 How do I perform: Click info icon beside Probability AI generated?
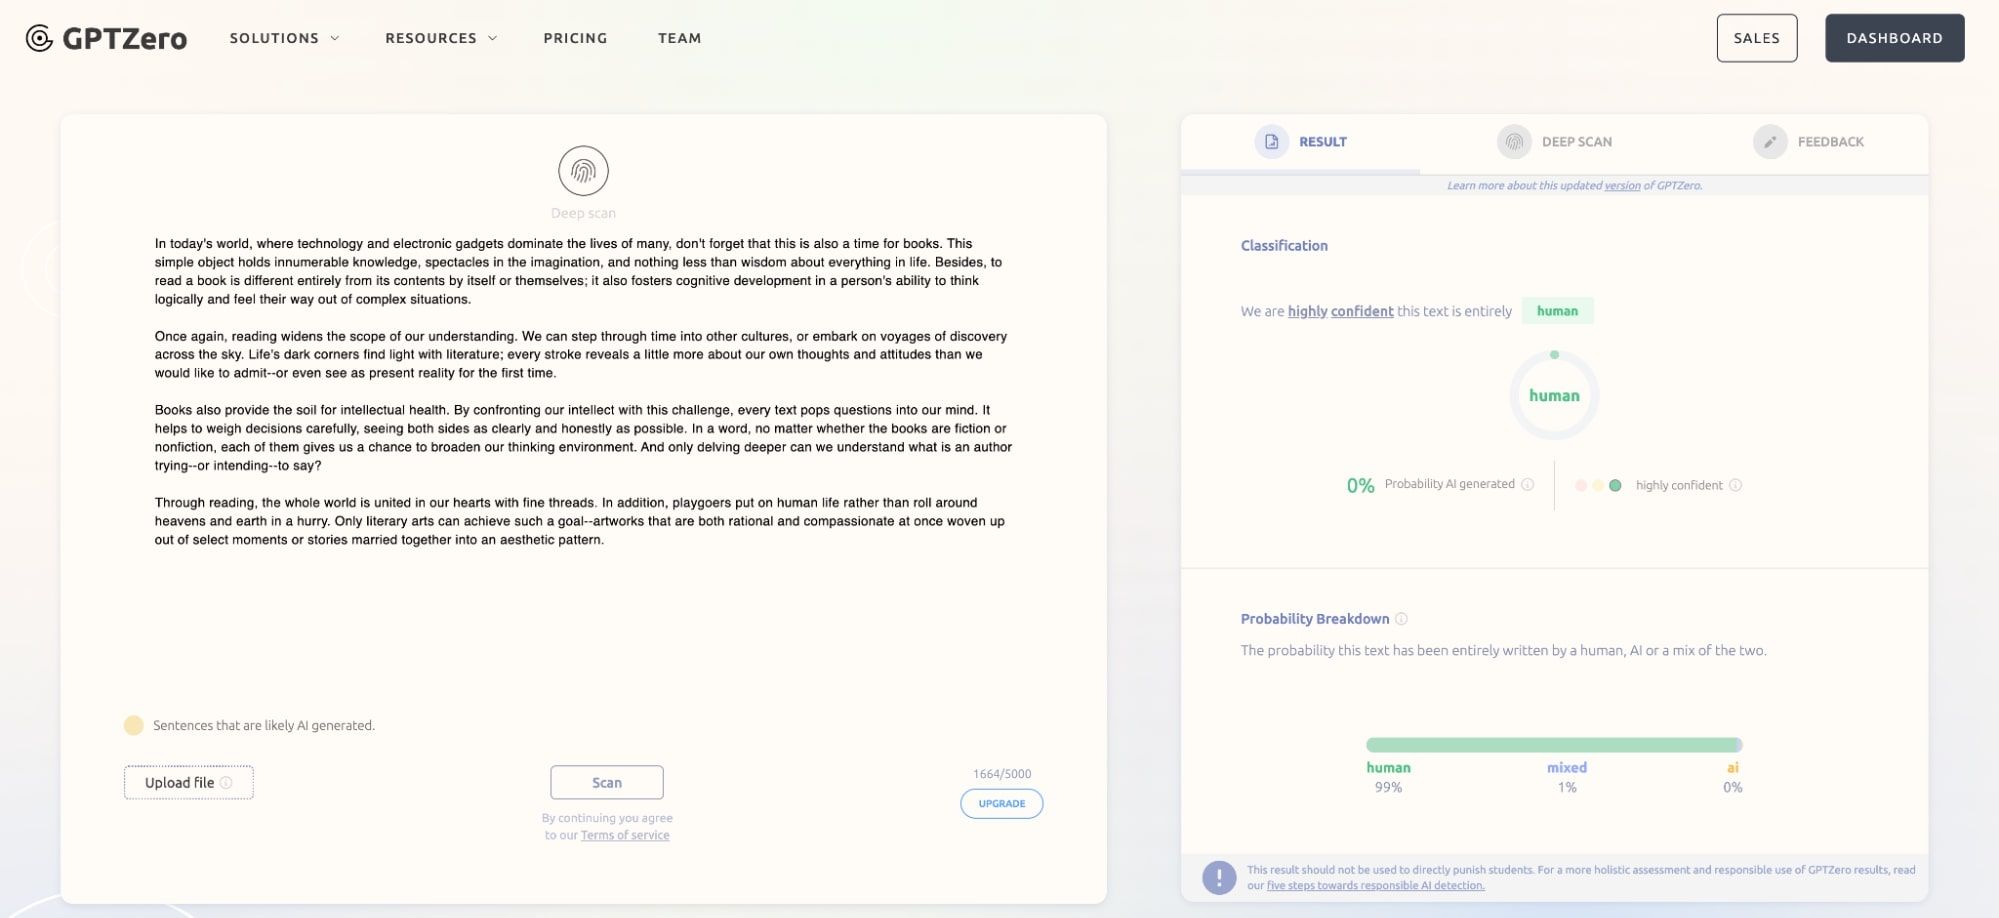click(1527, 485)
